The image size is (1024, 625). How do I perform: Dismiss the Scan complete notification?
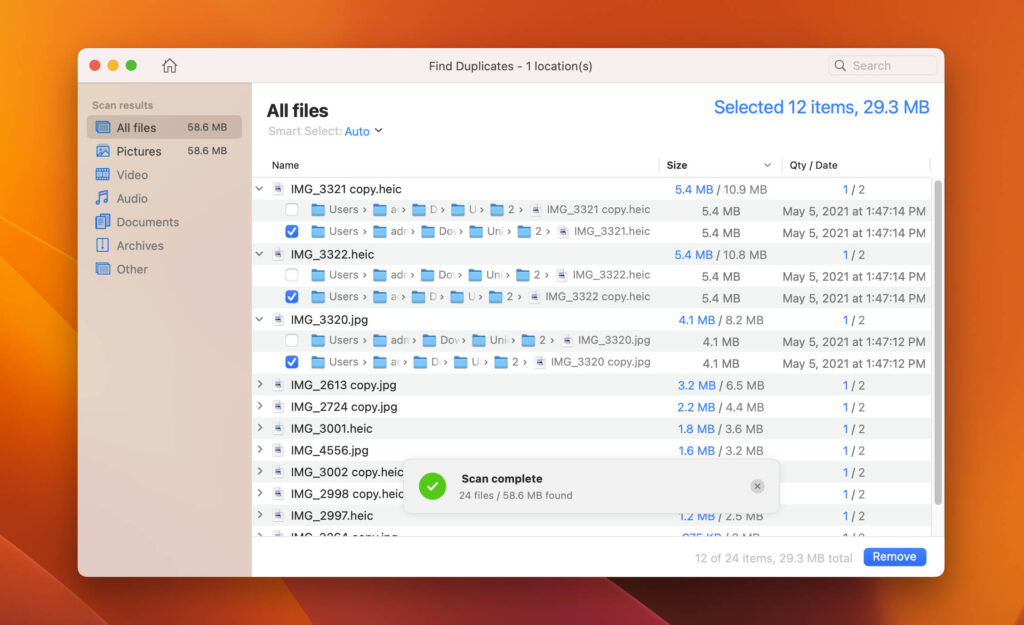(x=757, y=486)
